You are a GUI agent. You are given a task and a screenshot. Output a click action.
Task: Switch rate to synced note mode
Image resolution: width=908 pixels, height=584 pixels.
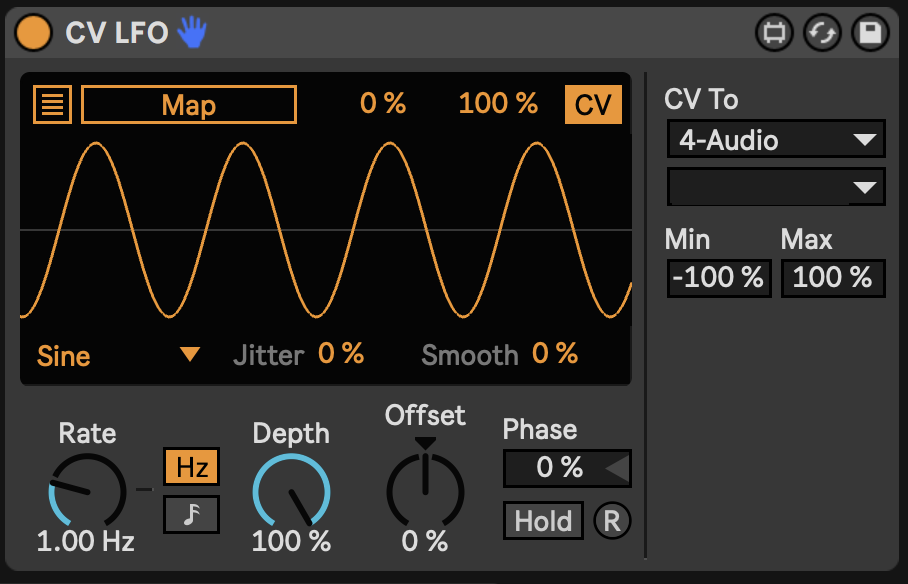[191, 514]
